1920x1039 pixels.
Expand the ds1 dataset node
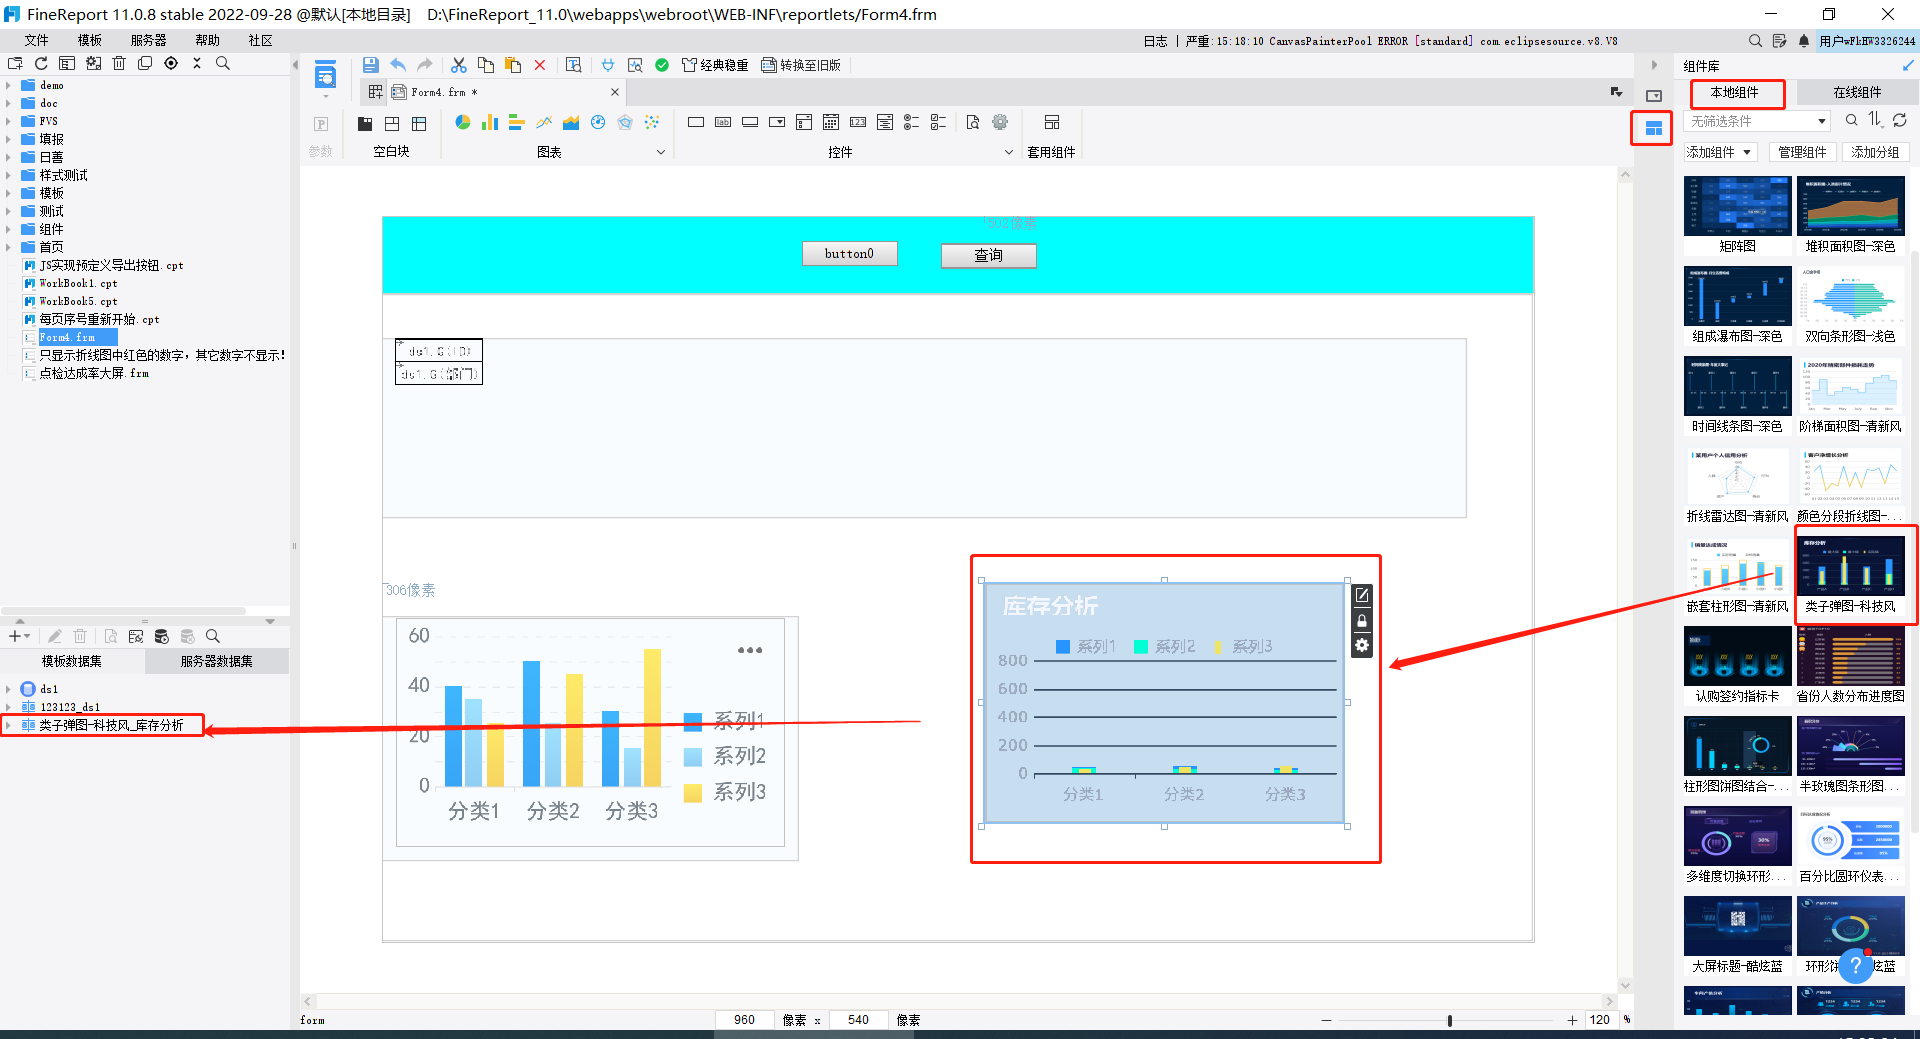[x=8, y=689]
